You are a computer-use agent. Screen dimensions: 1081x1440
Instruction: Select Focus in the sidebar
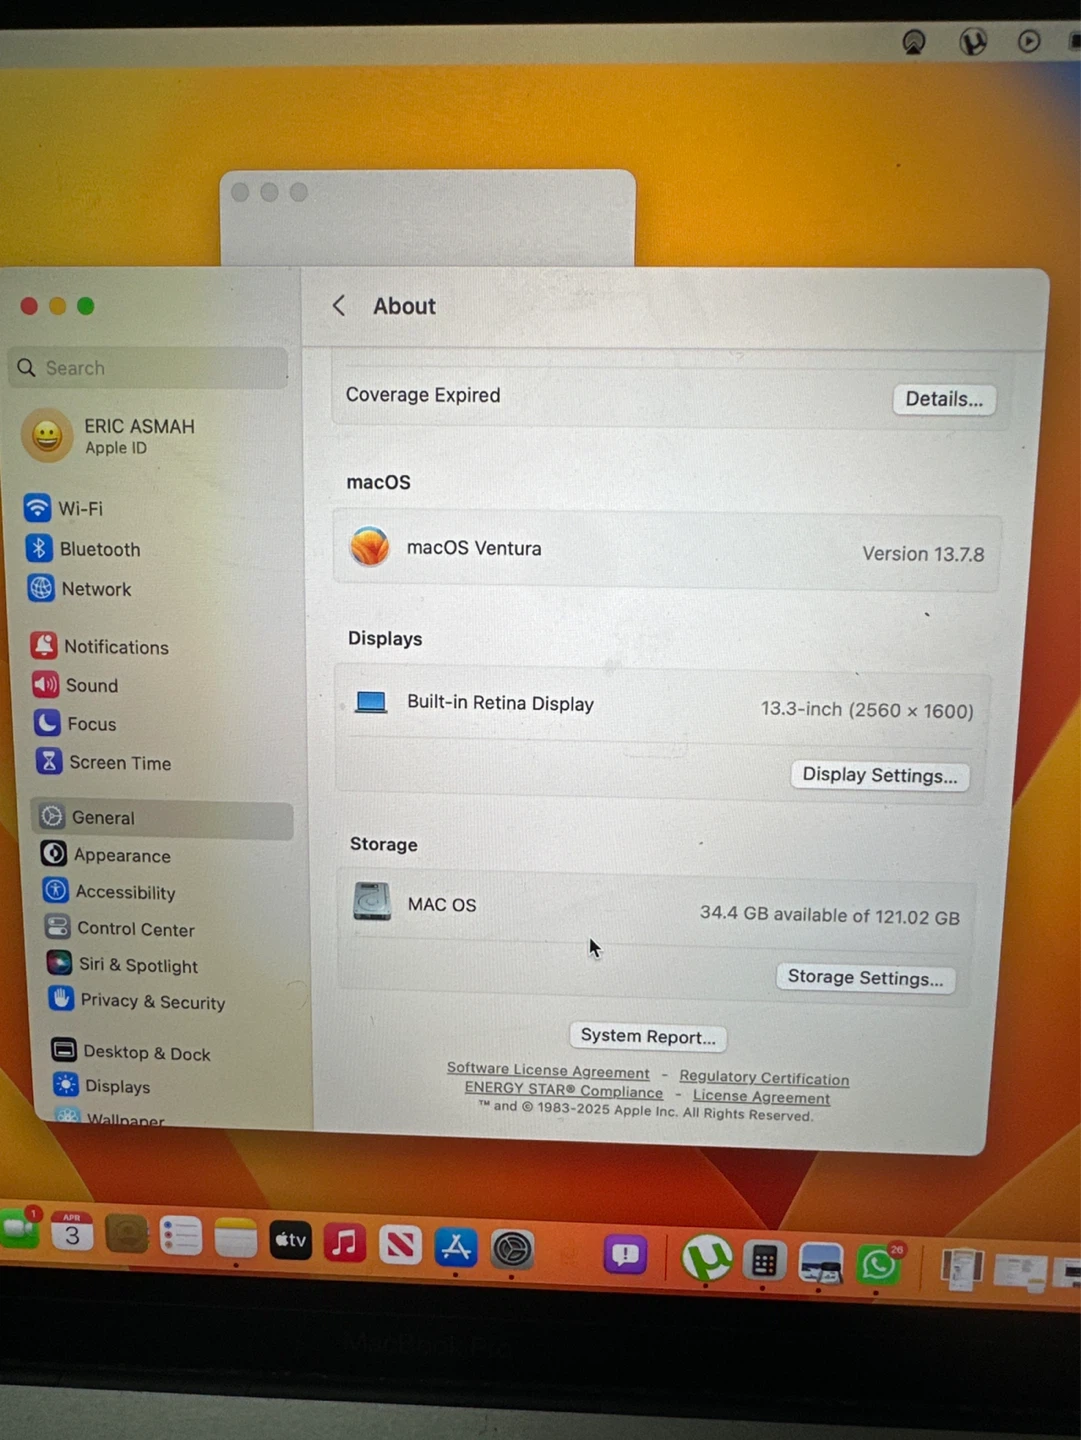pyautogui.click(x=91, y=724)
